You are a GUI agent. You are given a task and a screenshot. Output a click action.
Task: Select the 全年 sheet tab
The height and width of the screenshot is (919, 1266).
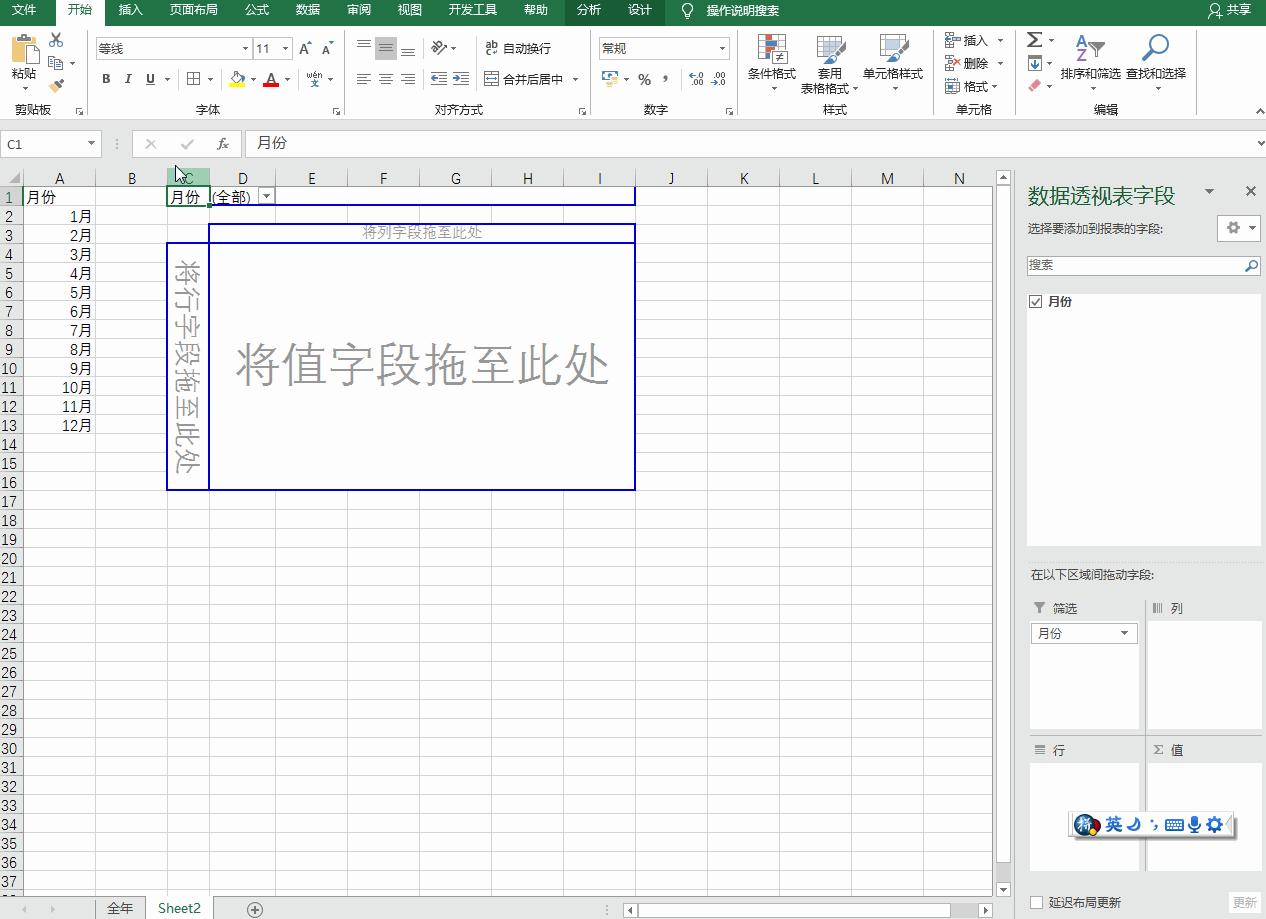coord(120,907)
